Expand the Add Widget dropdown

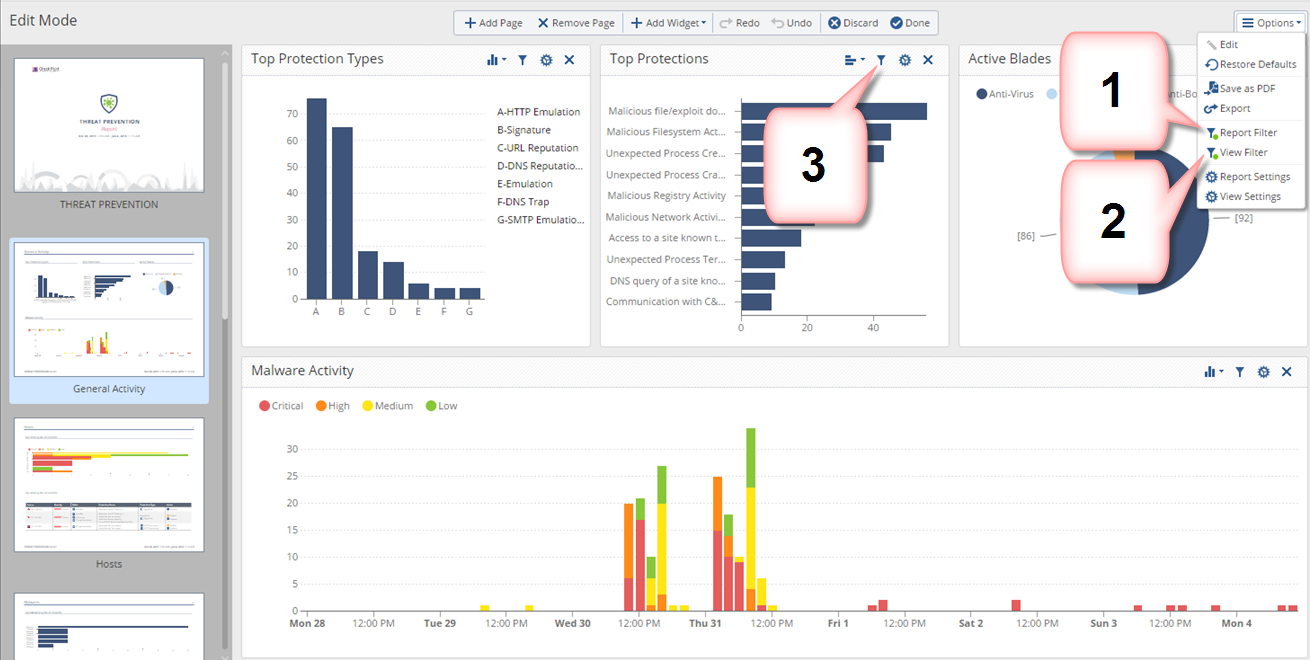point(669,23)
